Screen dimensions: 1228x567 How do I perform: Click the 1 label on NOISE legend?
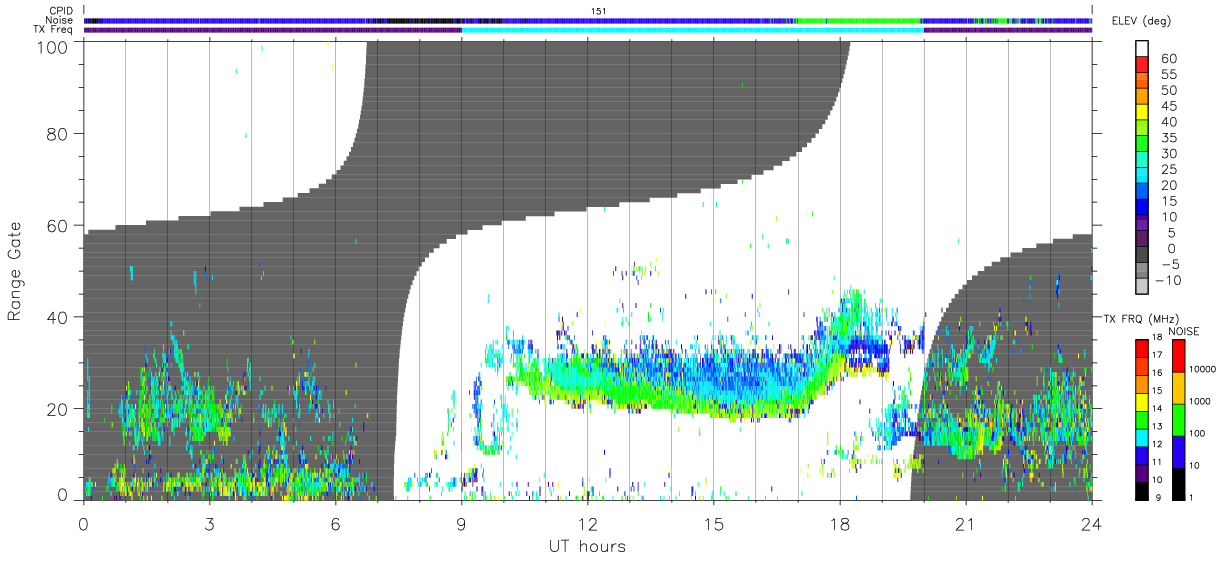(x=1192, y=497)
